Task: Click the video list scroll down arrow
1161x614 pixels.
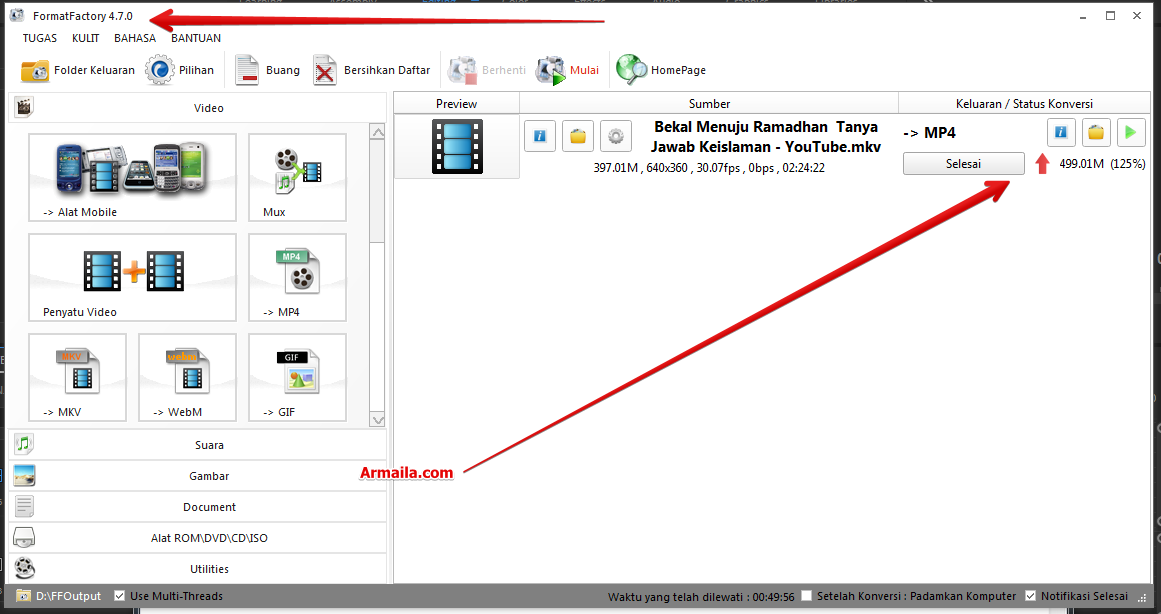Action: [377, 419]
